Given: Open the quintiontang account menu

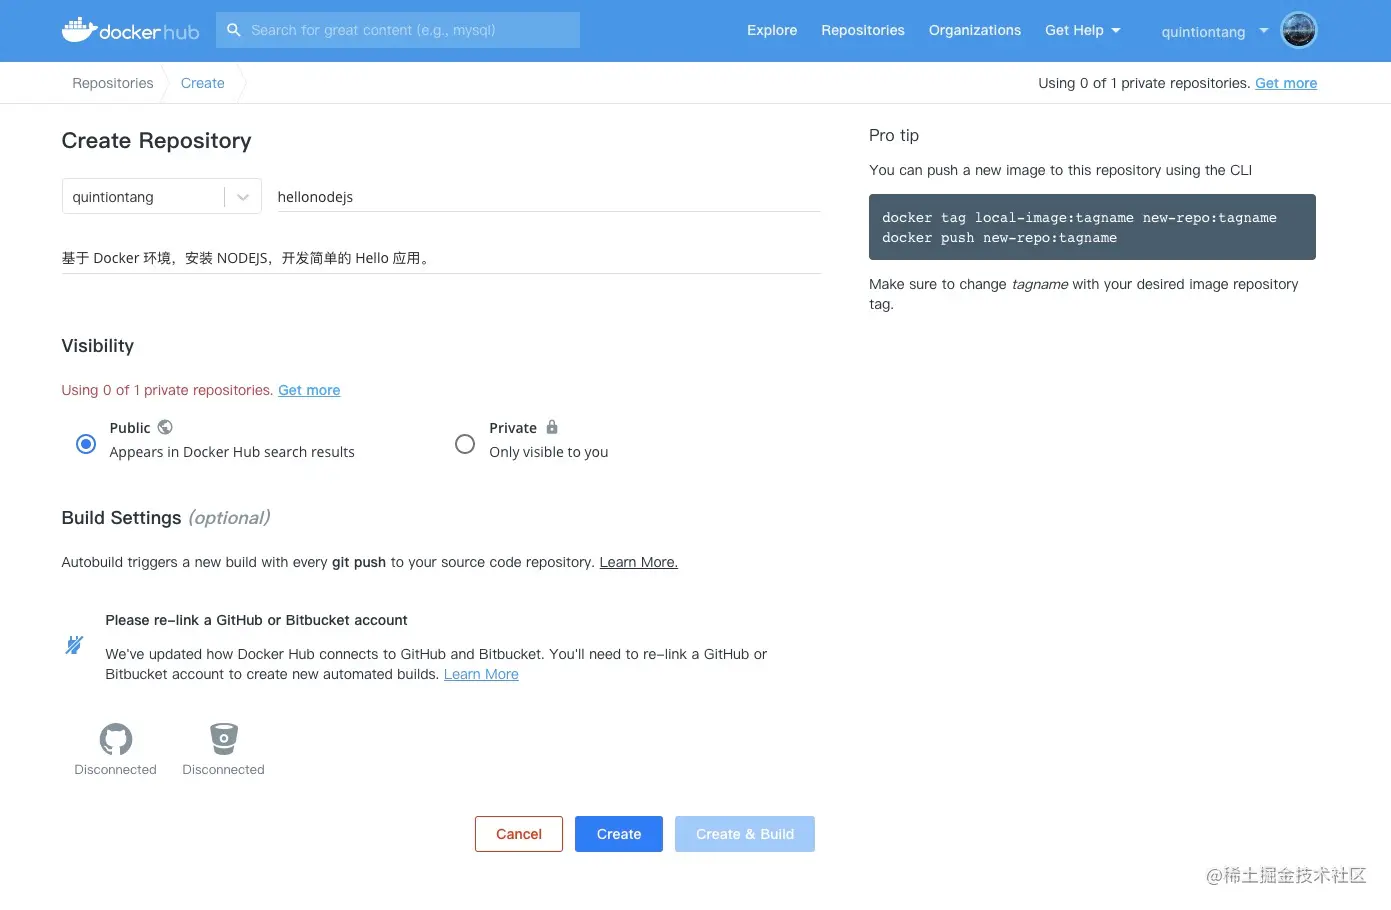Looking at the screenshot, I should [1214, 31].
